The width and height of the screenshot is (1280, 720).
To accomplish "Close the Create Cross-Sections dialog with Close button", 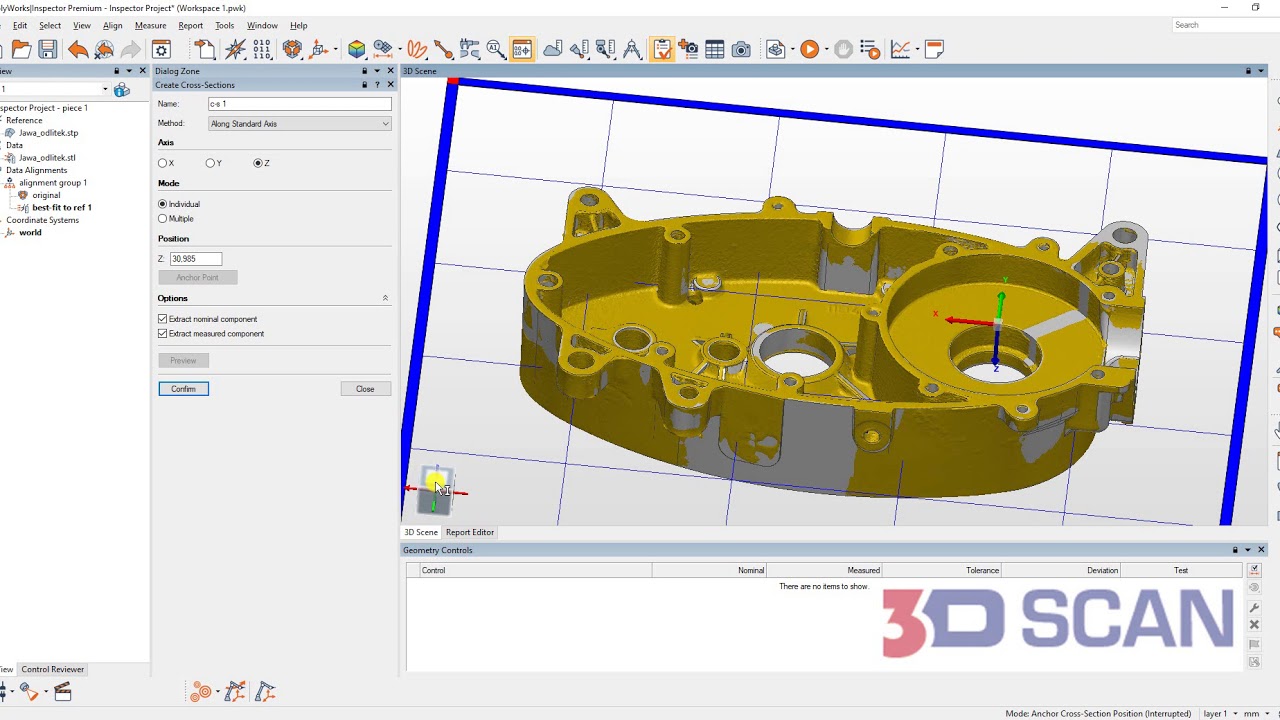I will [365, 388].
